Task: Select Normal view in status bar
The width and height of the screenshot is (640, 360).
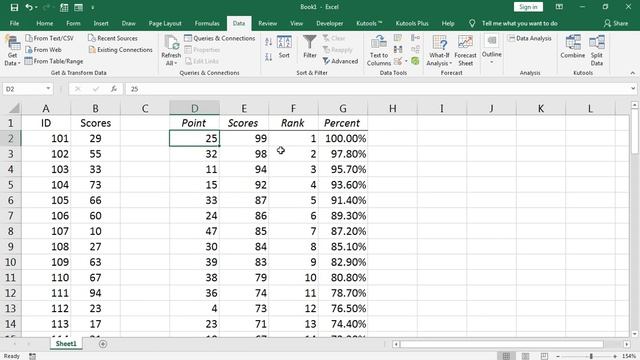Action: pos(506,356)
